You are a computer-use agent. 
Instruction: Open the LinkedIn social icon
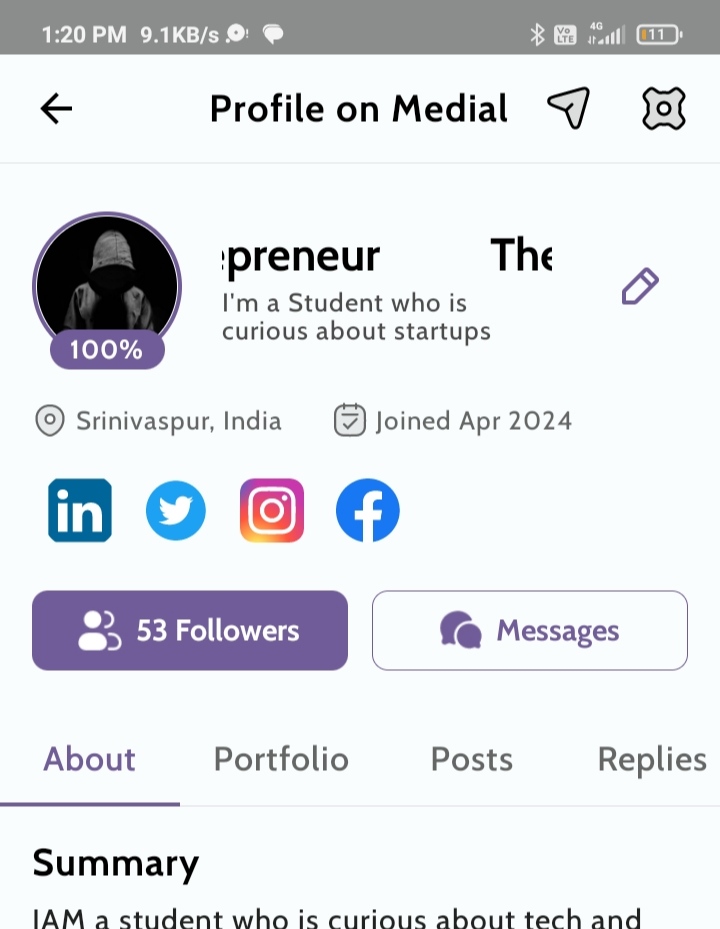(80, 510)
